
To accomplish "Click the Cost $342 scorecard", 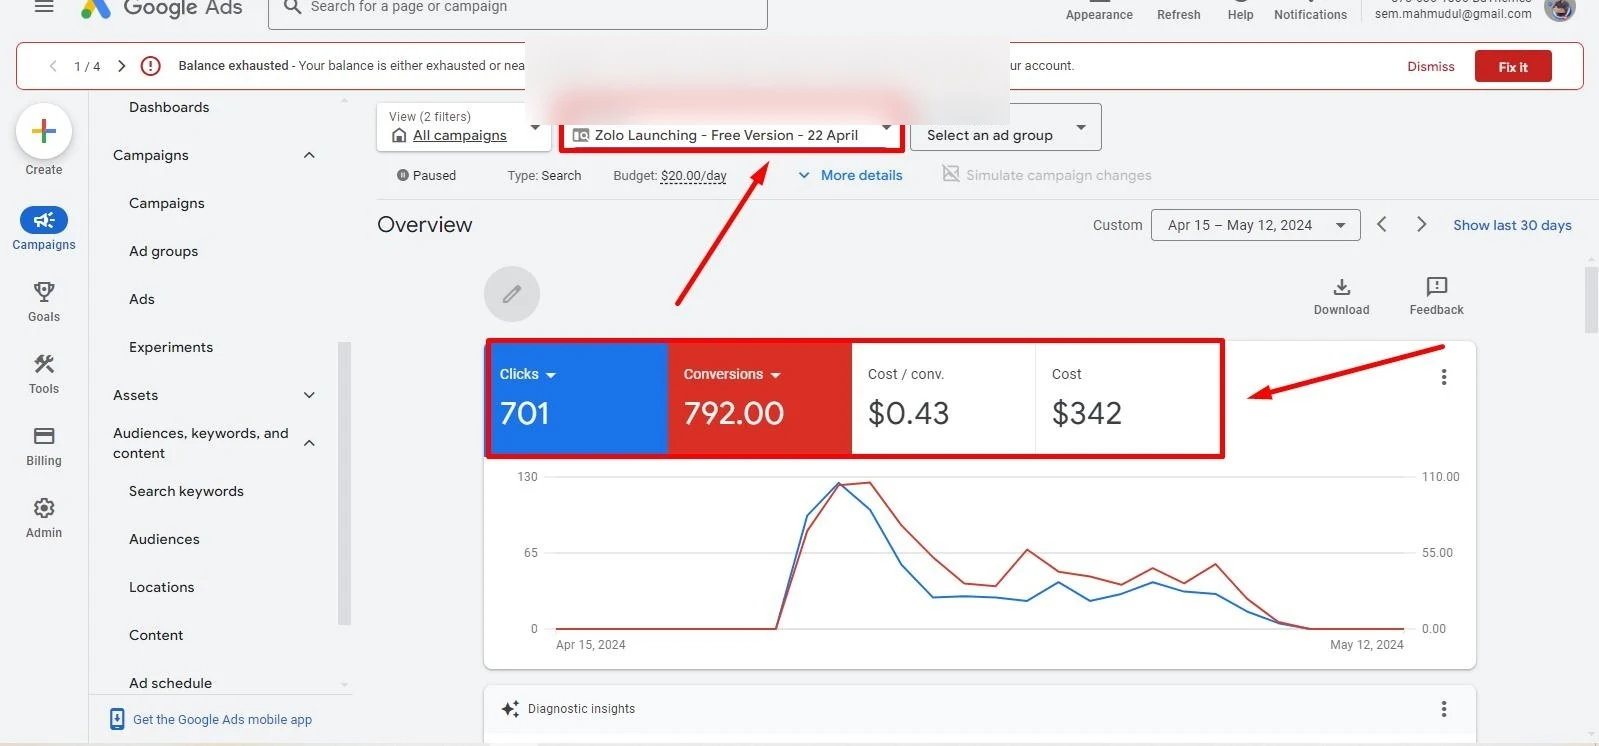I will point(1127,399).
